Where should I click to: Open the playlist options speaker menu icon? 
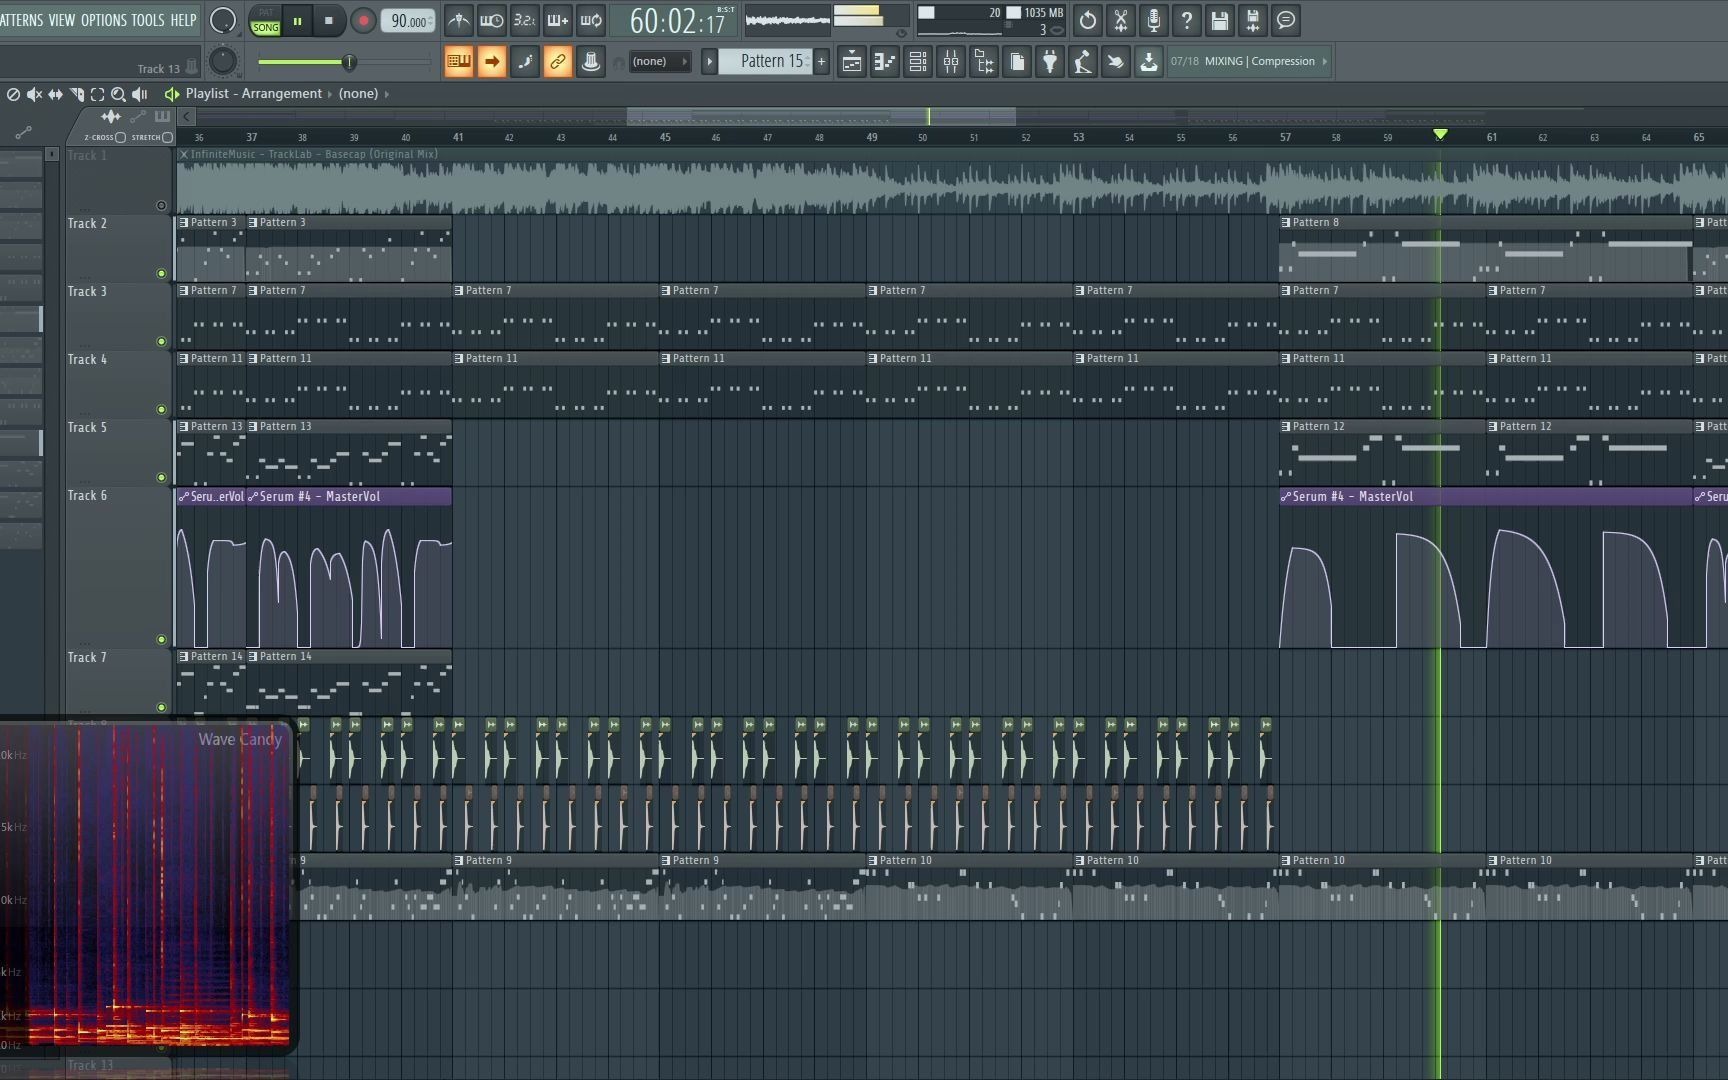(171, 93)
